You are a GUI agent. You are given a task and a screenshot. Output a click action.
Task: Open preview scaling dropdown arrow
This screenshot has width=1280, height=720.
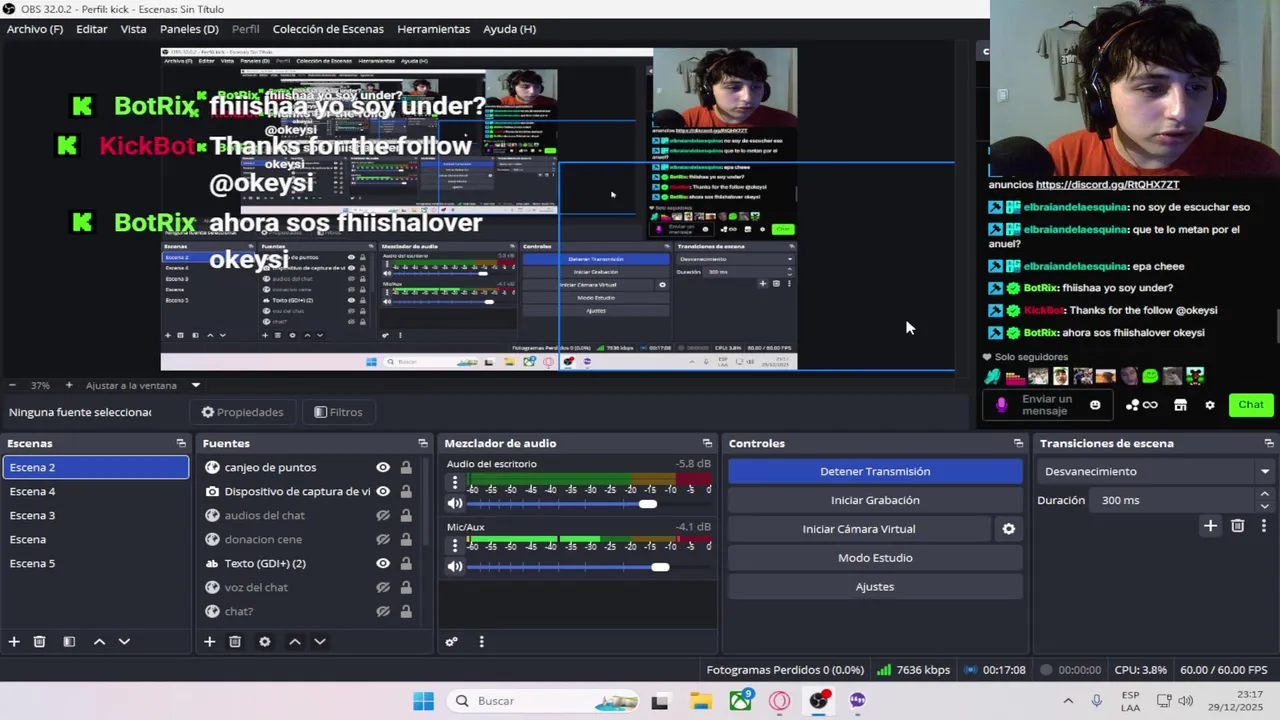pyautogui.click(x=196, y=385)
